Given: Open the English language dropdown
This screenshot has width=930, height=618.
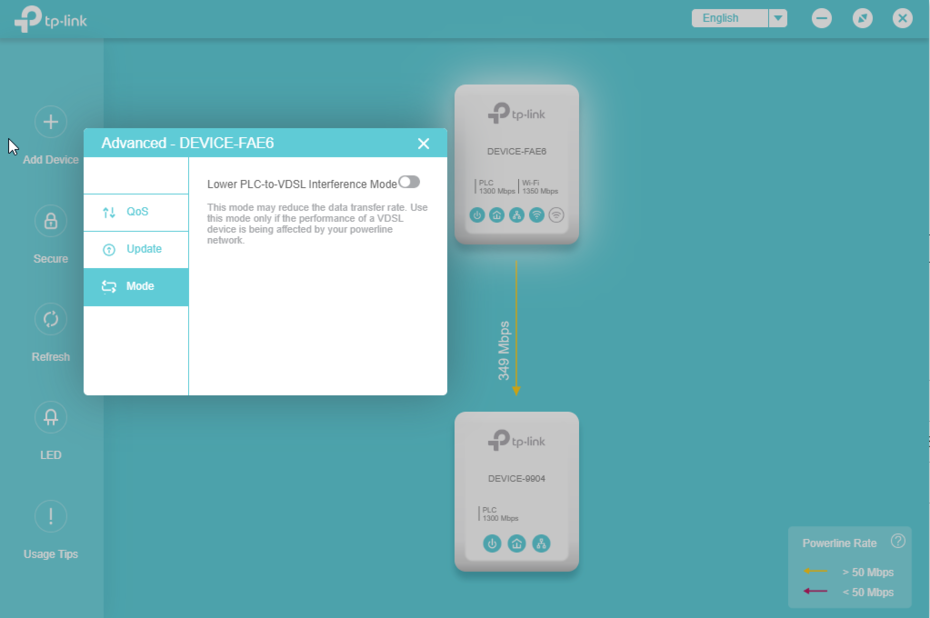Looking at the screenshot, I should coord(739,18).
